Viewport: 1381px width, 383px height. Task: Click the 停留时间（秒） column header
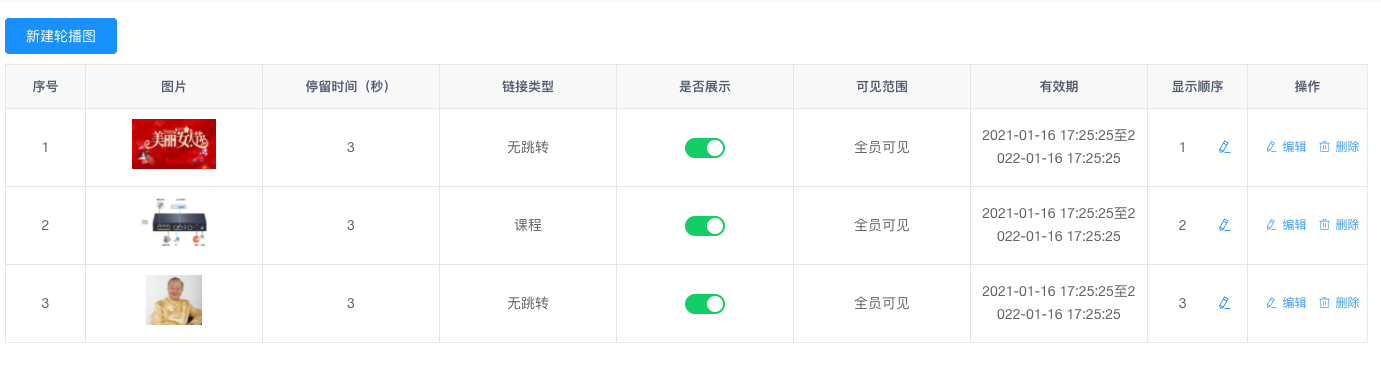point(351,87)
